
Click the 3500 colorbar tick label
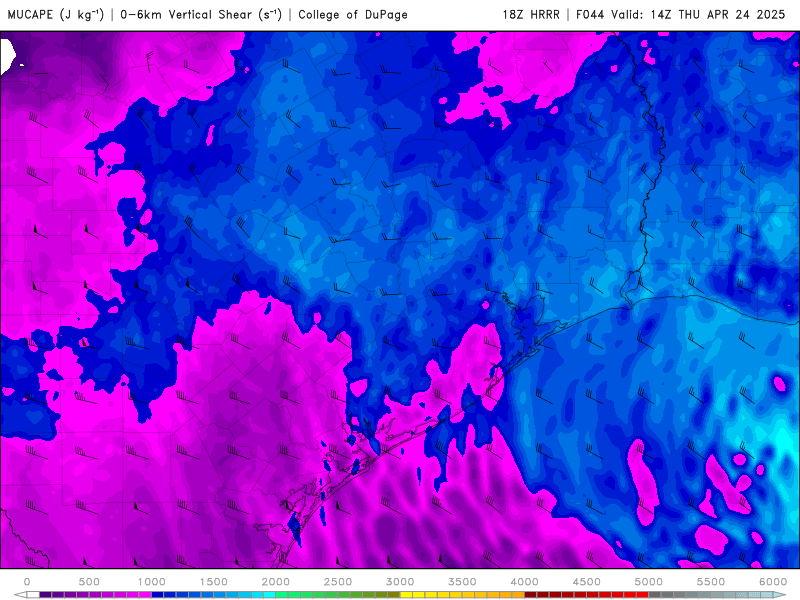pyautogui.click(x=462, y=582)
